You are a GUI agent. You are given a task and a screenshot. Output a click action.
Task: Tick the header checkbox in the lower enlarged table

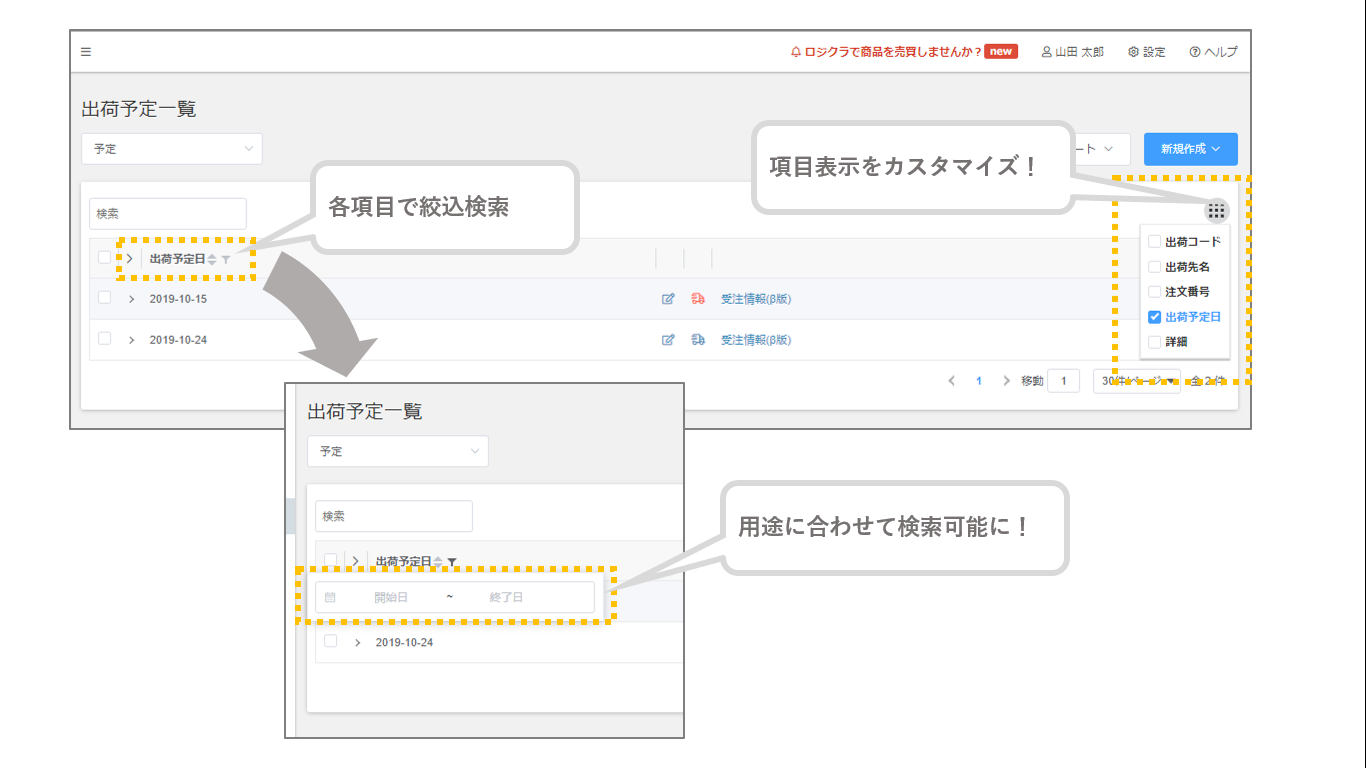click(330, 561)
